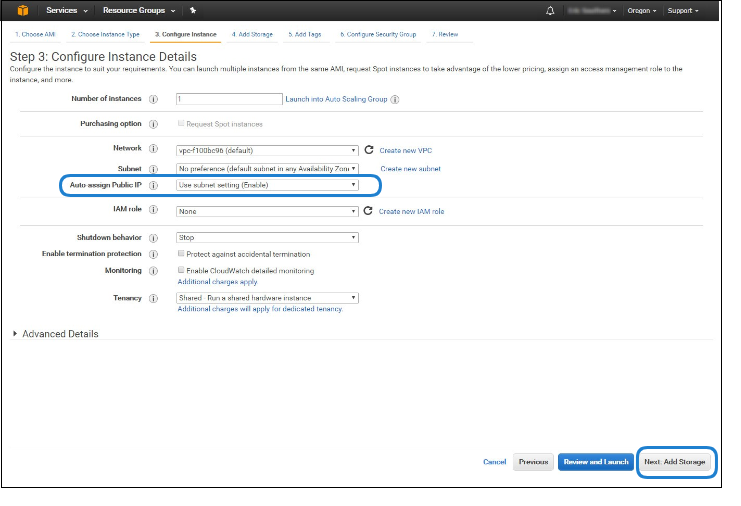Enable CloudWatch detailed monitoring checkbox
The image size is (741, 506).
pos(181,271)
